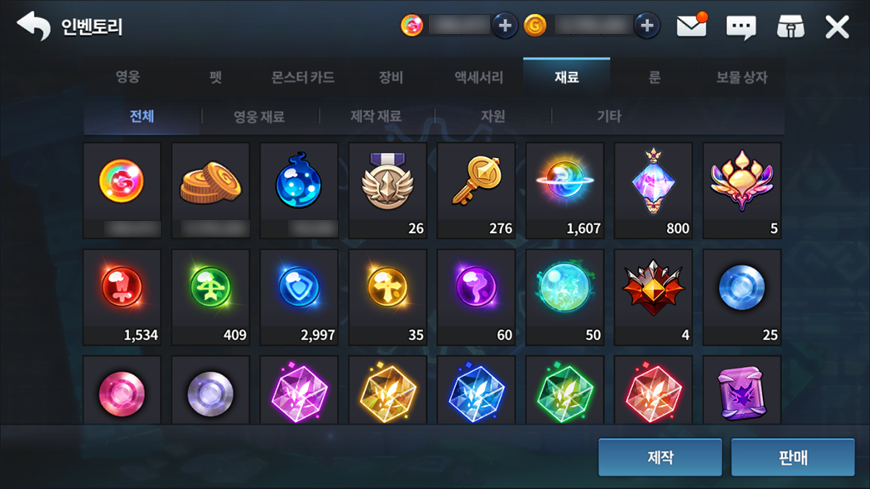This screenshot has height=489, width=870.
Task: Open the shop stall icon
Action: coord(791,27)
